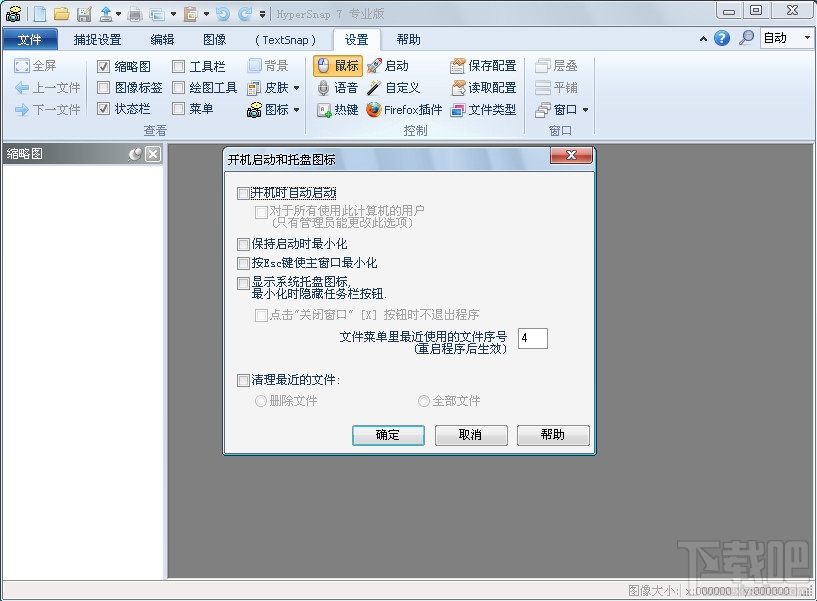The width and height of the screenshot is (817, 601).
Task: Check 保持启动时最小化 option
Action: [243, 243]
